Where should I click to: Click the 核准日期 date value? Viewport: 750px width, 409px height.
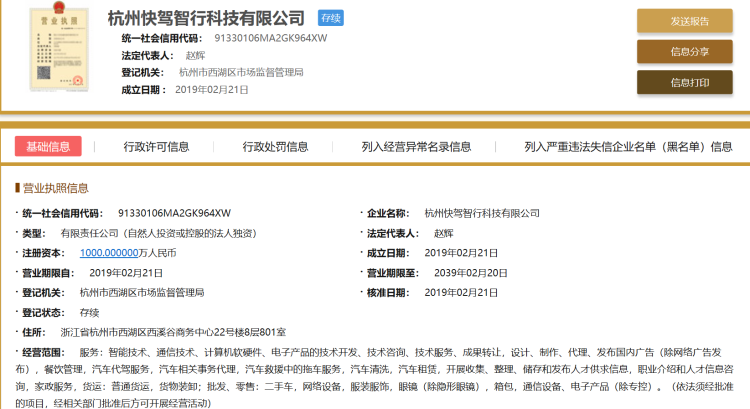pyautogui.click(x=461, y=292)
